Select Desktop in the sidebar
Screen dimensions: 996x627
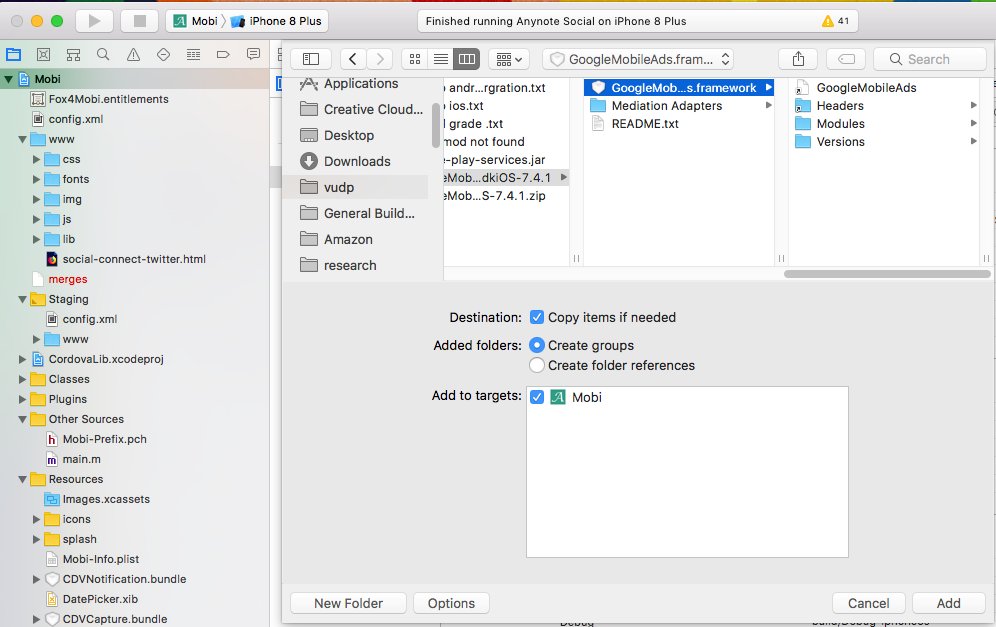point(348,135)
